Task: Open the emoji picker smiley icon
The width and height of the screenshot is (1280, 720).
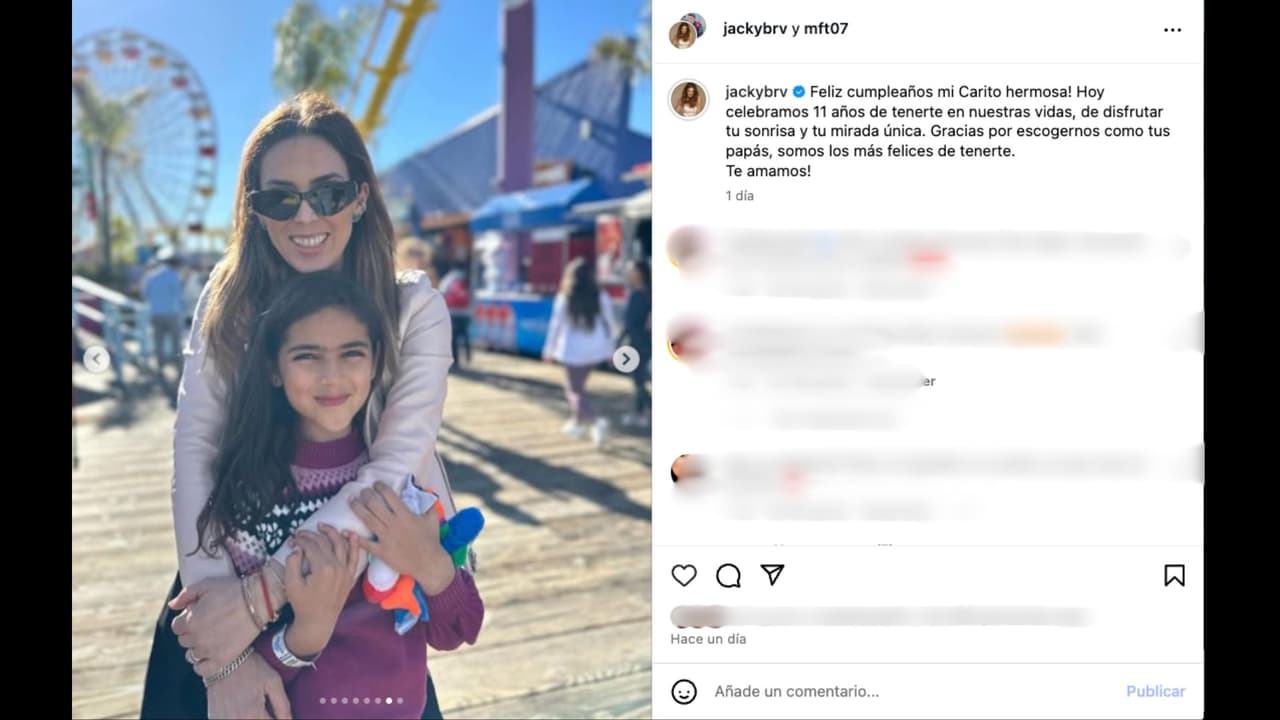Action: click(x=684, y=691)
